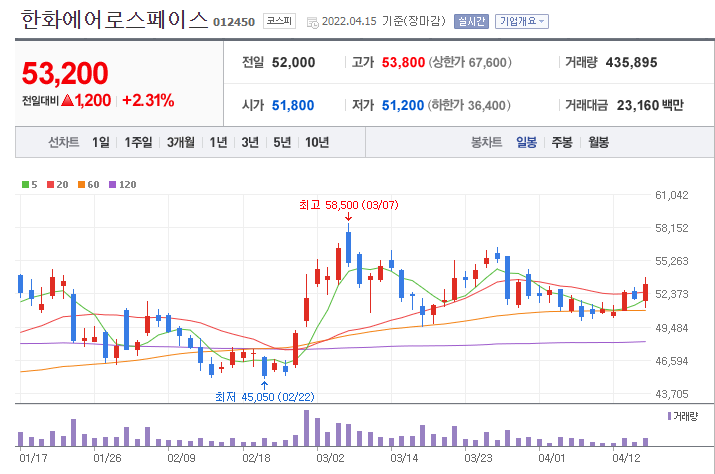715x474 pixels.
Task: Click the 시가 value 51,800
Action: click(293, 105)
